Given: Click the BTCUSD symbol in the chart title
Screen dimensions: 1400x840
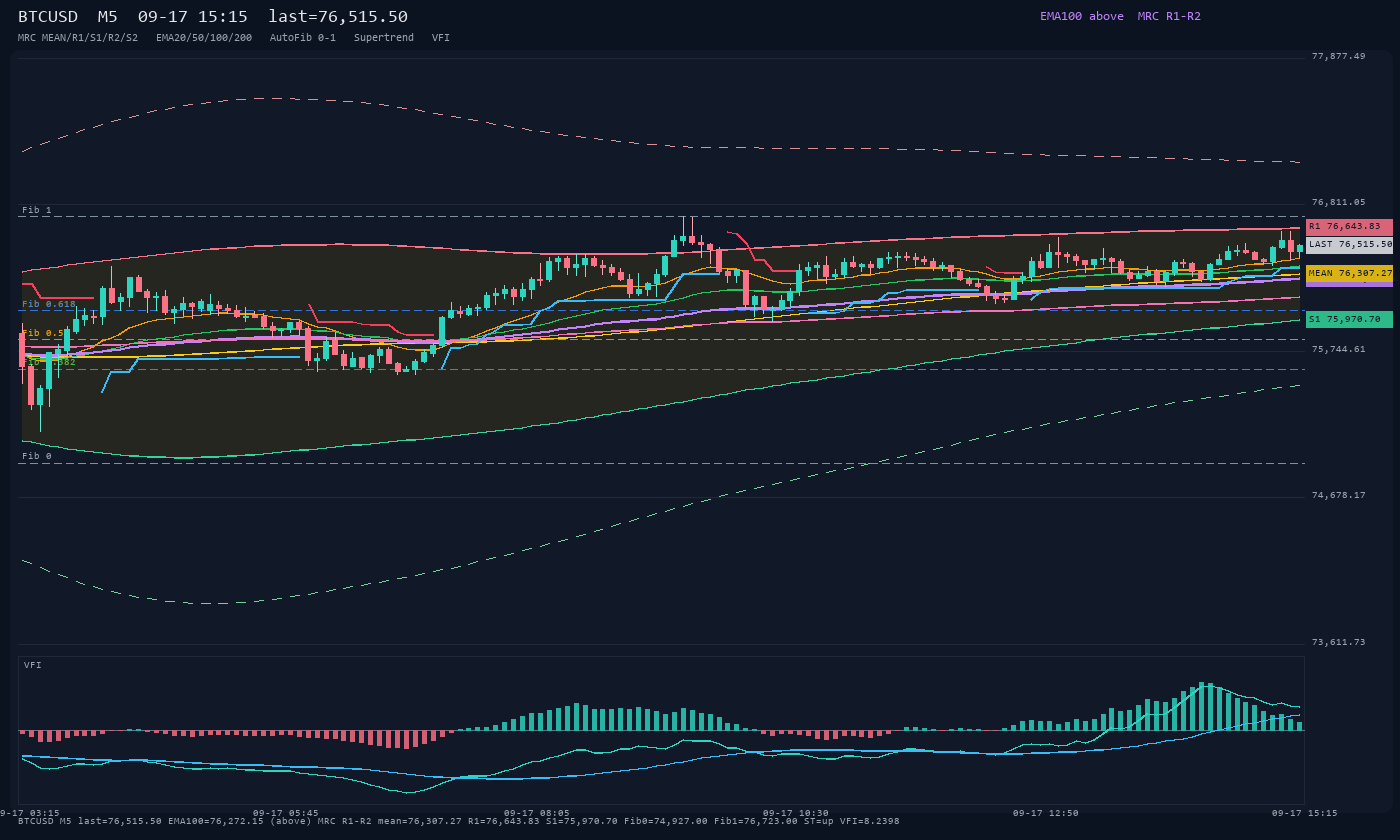Looking at the screenshot, I should (x=48, y=17).
